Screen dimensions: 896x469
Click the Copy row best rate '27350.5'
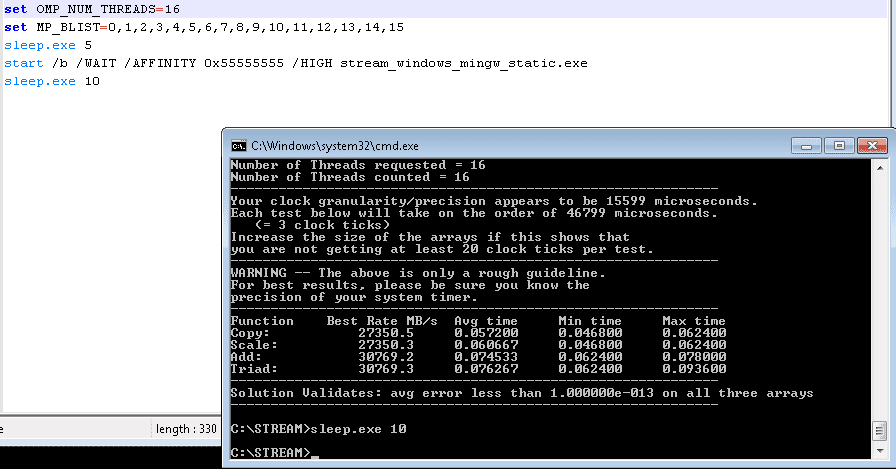(x=386, y=333)
